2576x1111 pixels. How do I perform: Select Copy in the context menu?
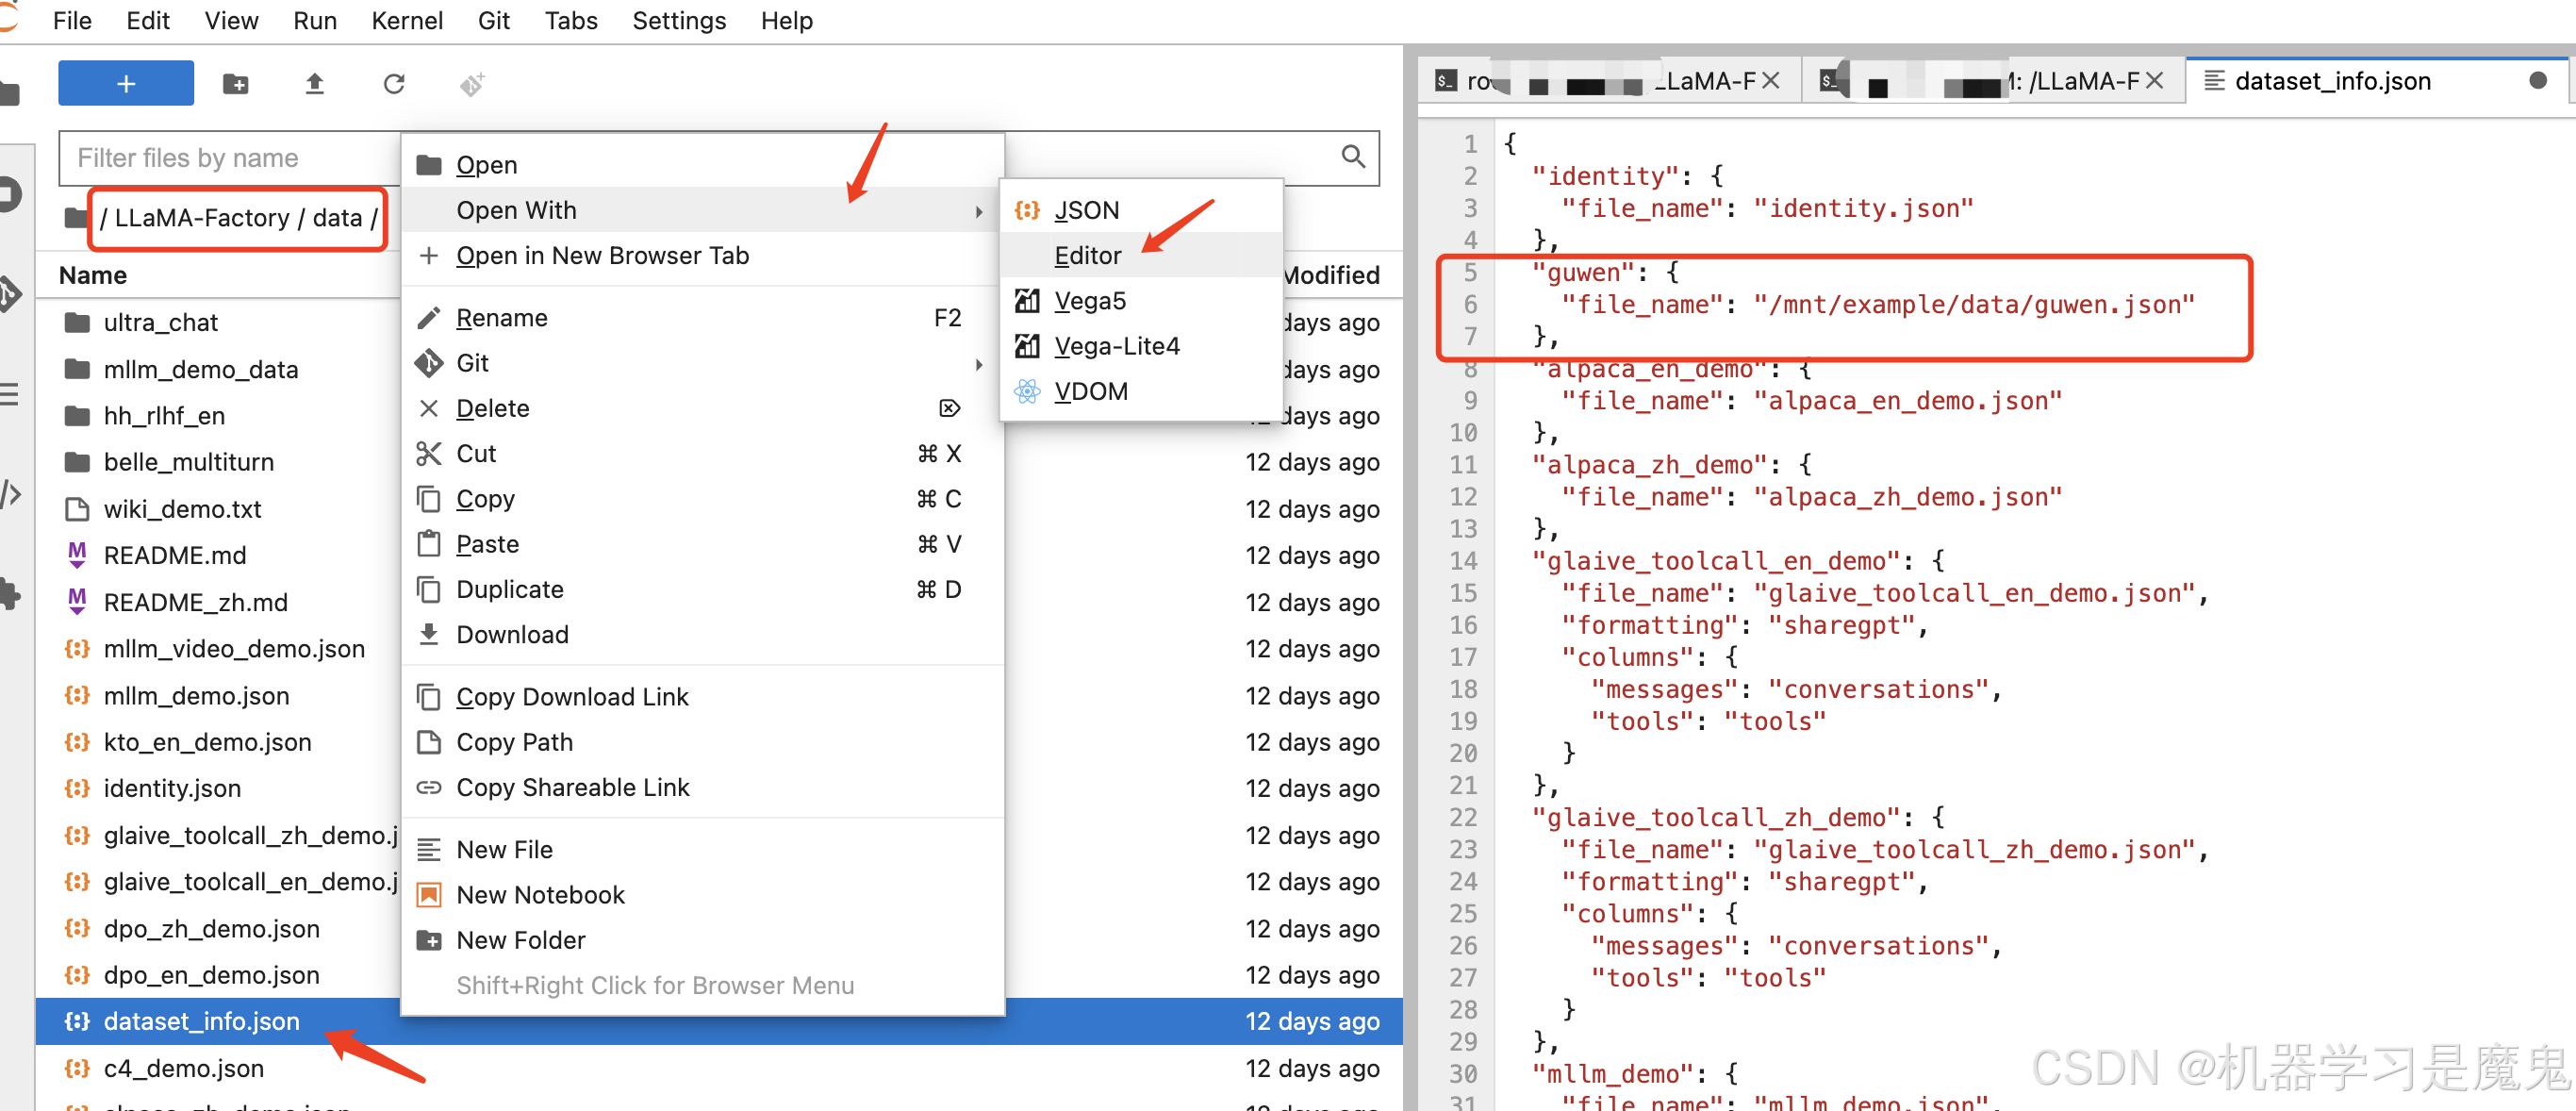click(x=702, y=499)
